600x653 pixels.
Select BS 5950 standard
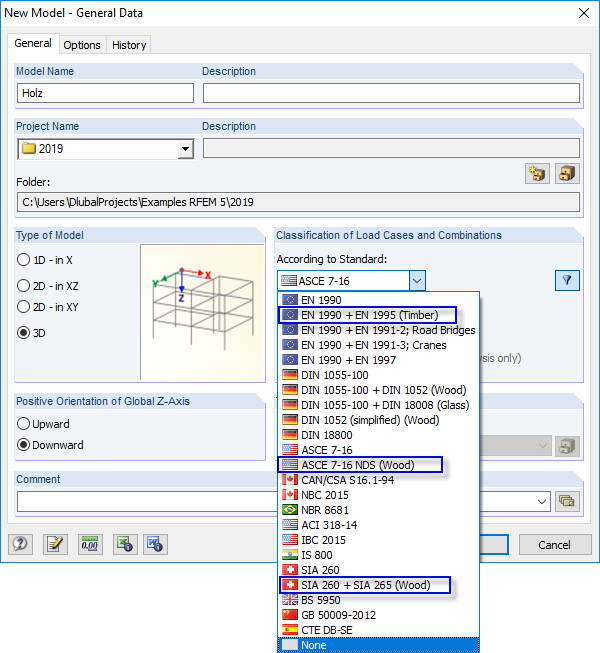[378, 600]
